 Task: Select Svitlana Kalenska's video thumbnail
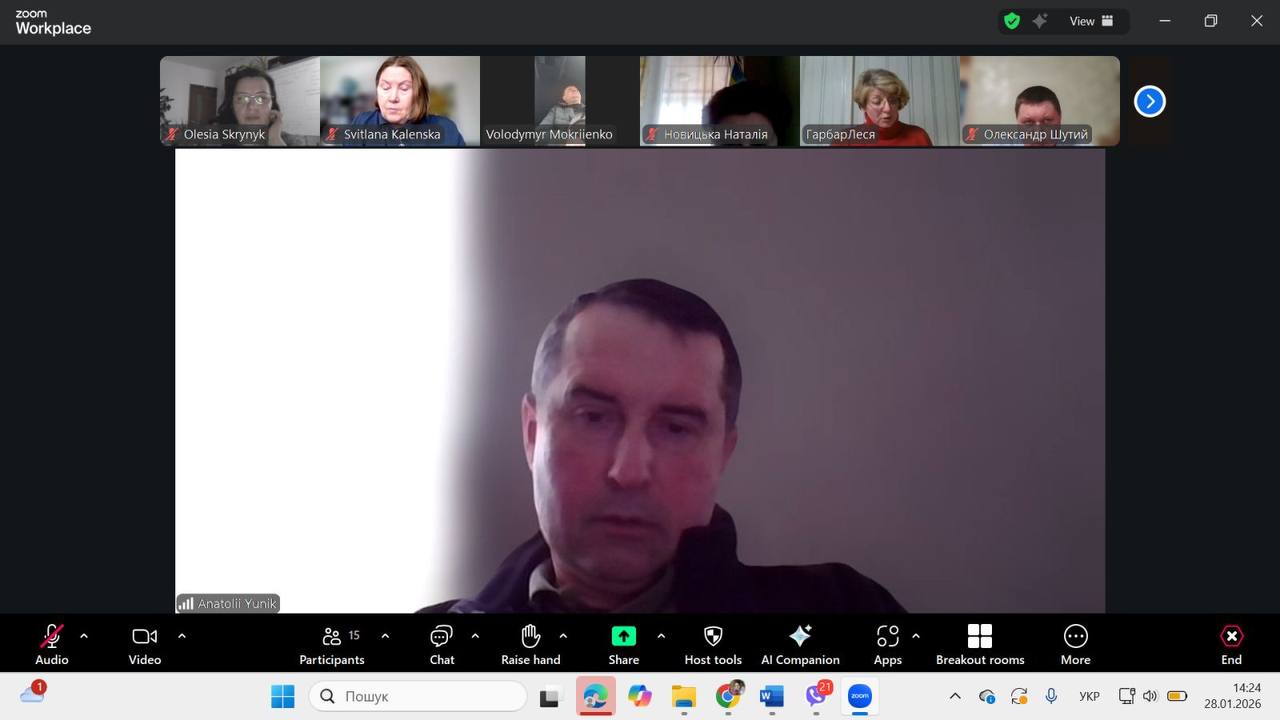[400, 101]
